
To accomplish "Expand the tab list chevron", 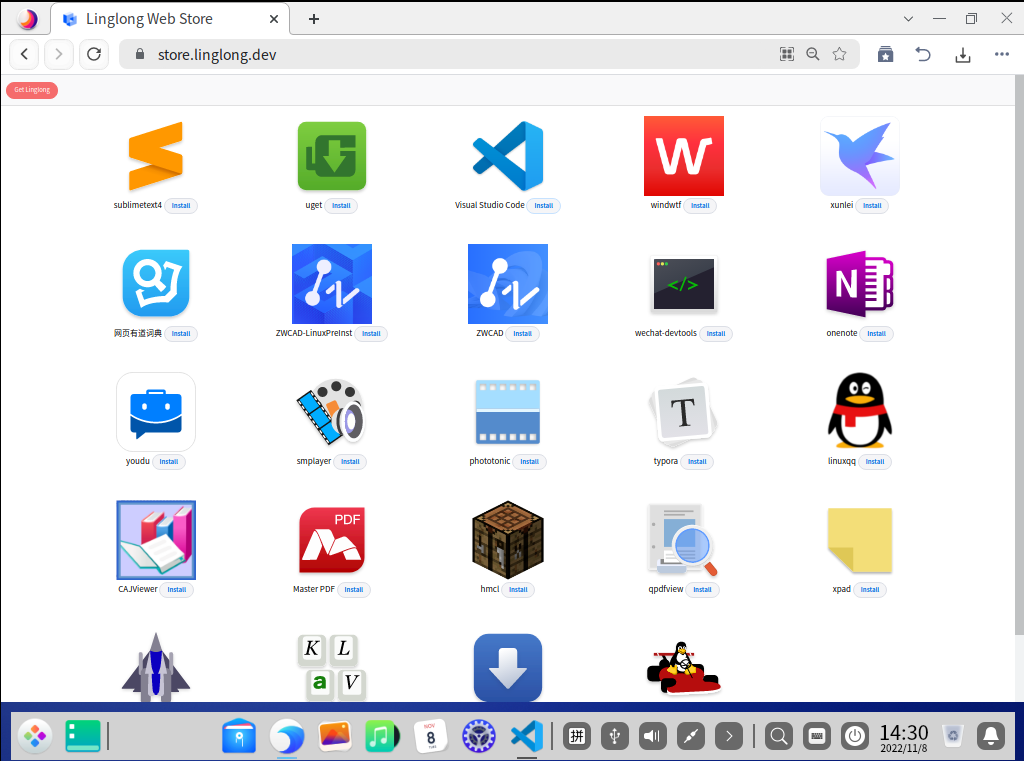I will (908, 19).
